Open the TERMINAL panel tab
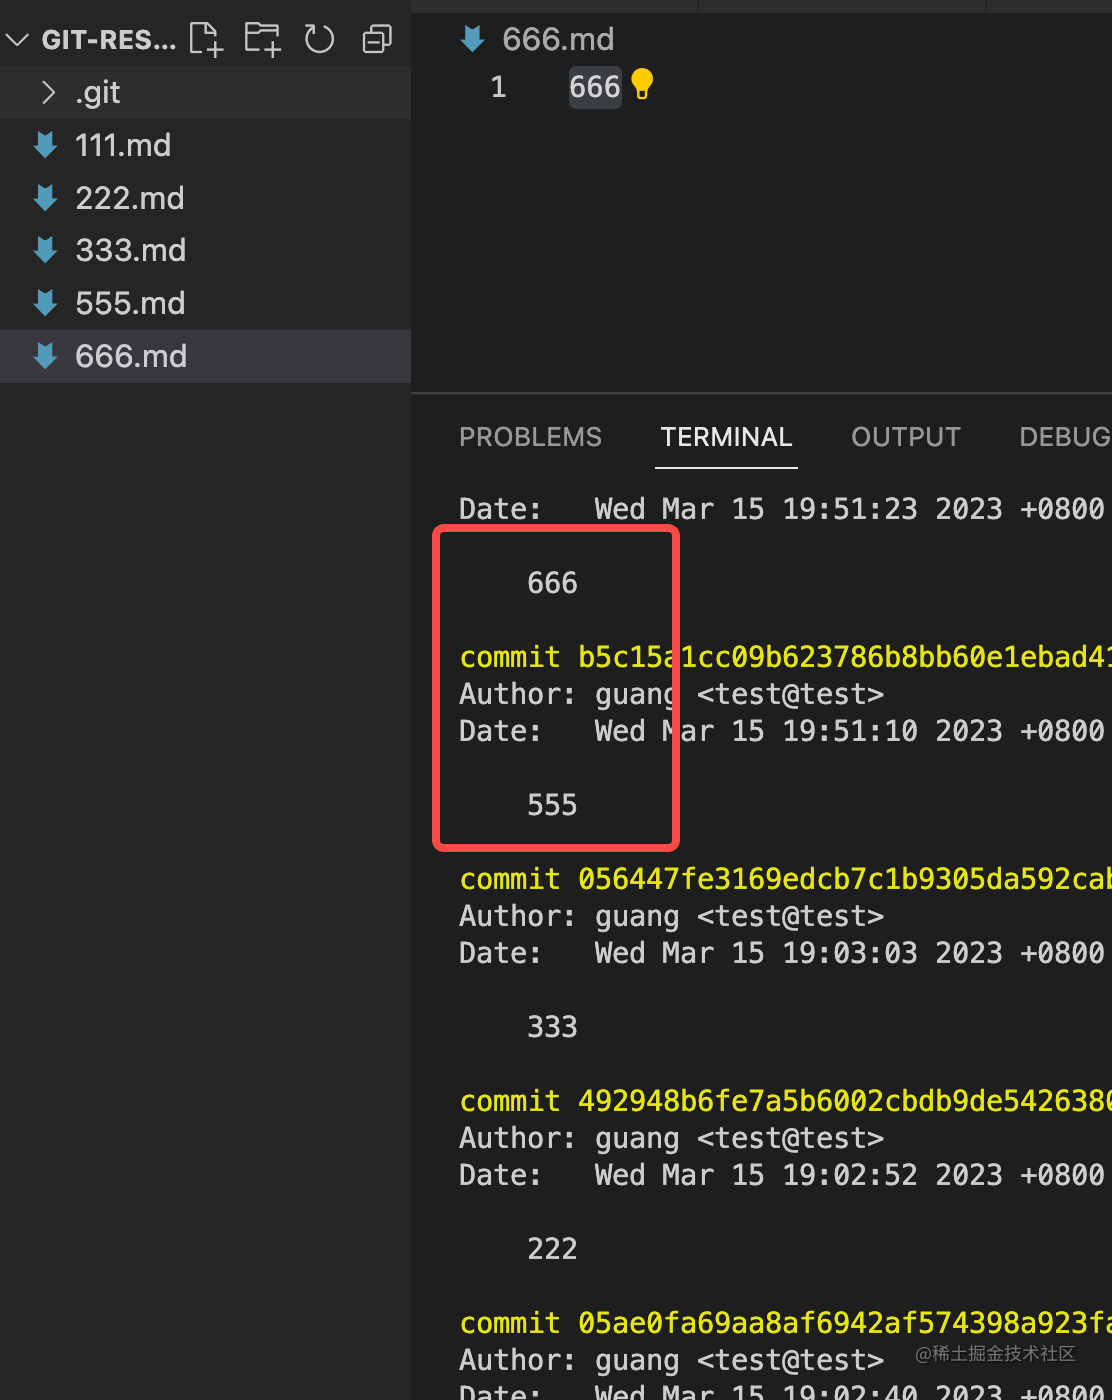The image size is (1112, 1400). coord(726,437)
